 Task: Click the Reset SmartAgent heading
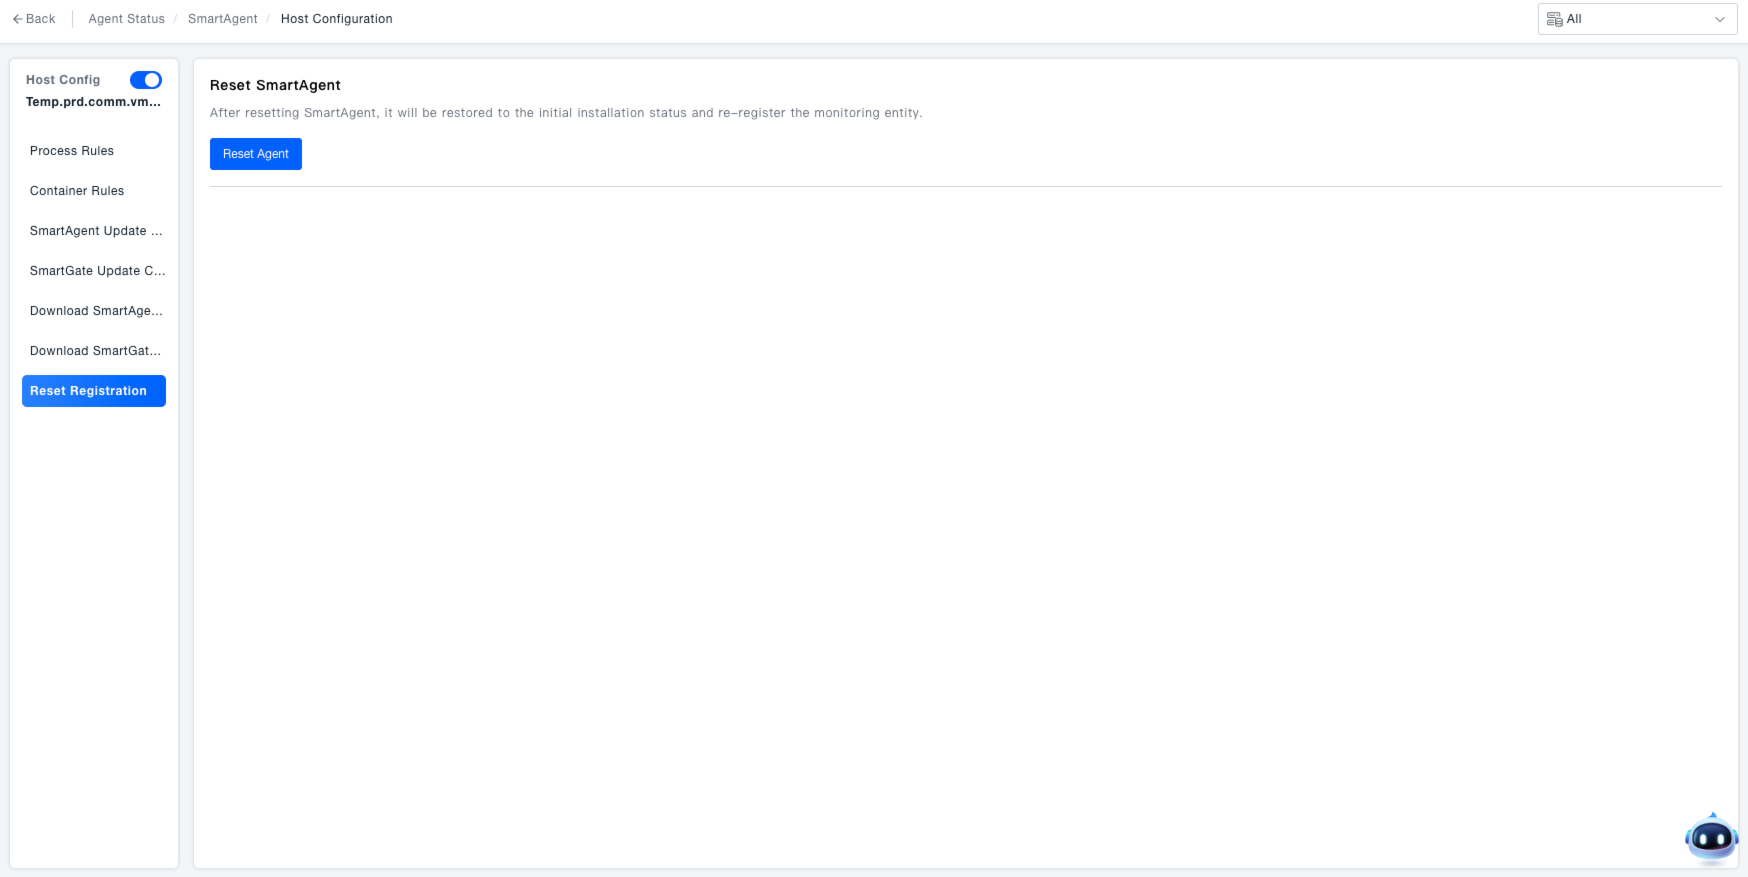click(275, 85)
